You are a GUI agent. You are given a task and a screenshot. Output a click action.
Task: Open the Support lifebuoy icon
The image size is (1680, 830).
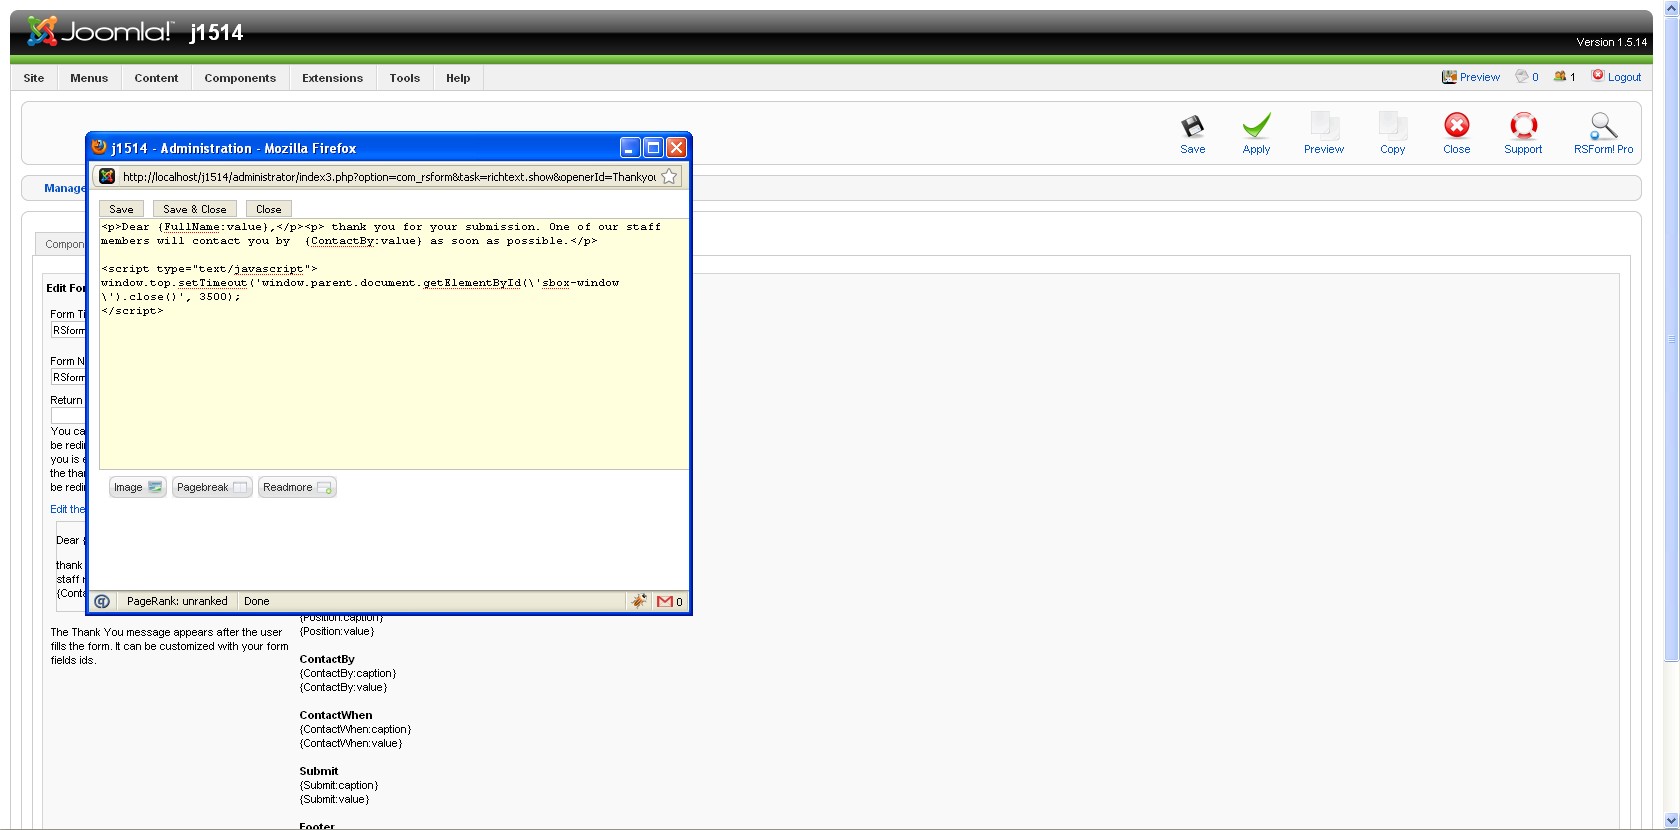(1523, 134)
